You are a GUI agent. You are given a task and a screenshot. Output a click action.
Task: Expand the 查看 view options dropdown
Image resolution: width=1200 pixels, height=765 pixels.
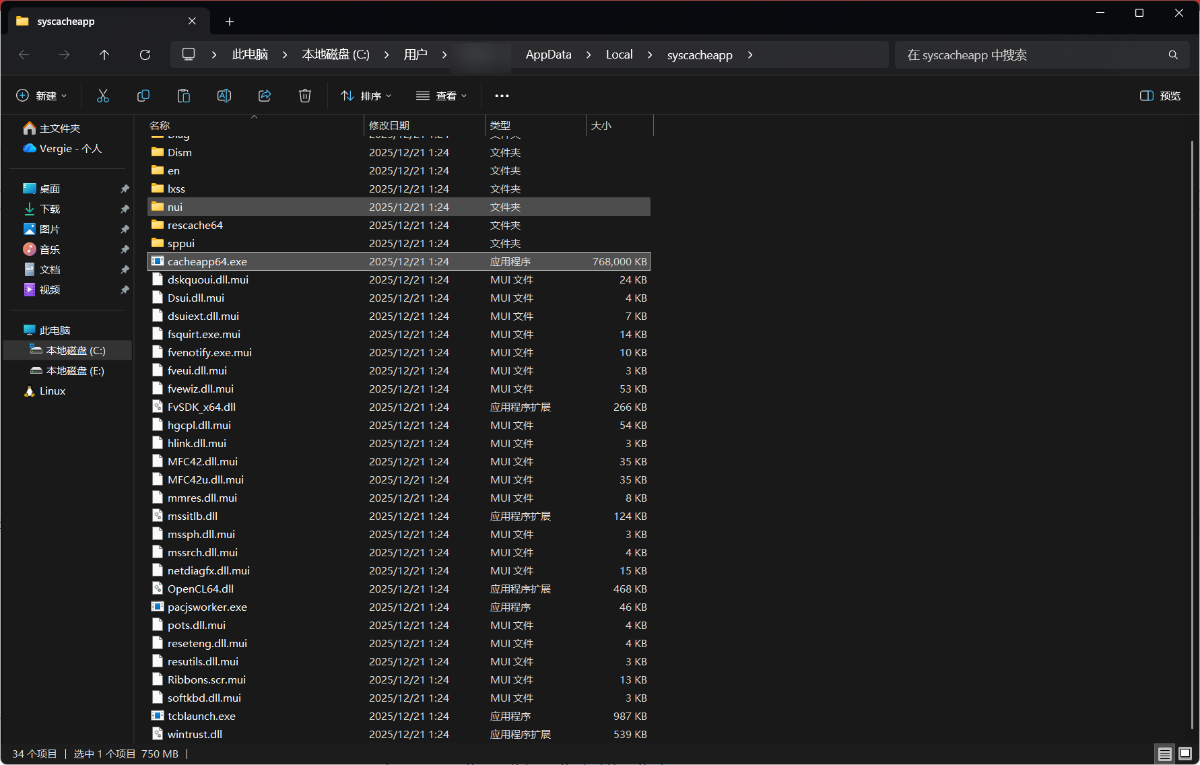[441, 96]
